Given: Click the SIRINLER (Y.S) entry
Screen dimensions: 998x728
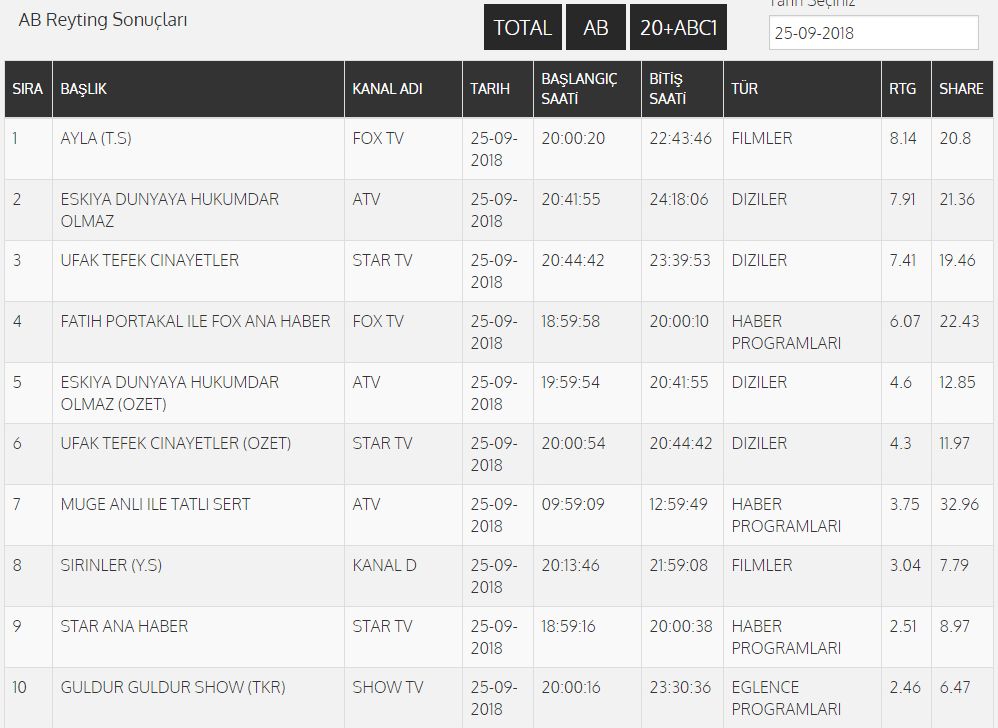Looking at the screenshot, I should [x=111, y=565].
